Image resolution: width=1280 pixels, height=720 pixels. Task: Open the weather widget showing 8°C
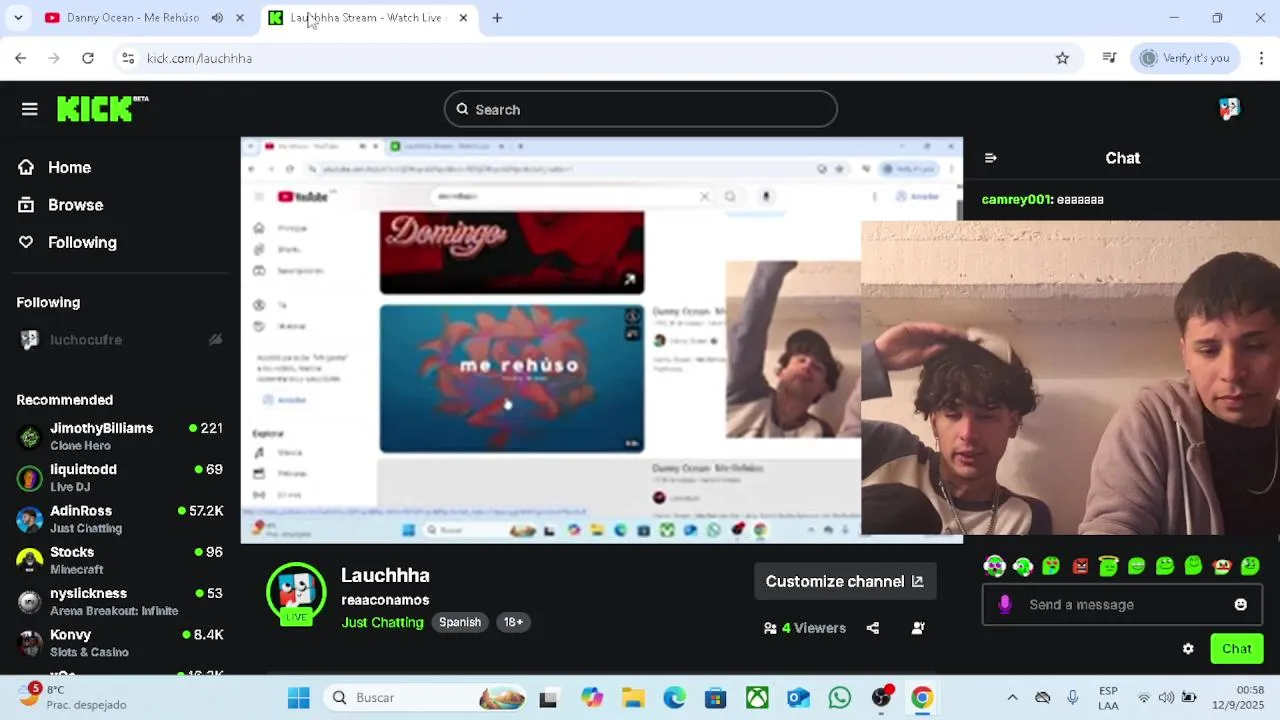pyautogui.click(x=72, y=697)
